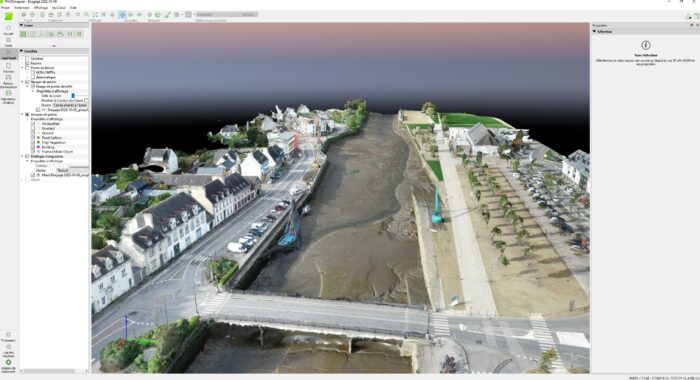This screenshot has width=700, height=380.
Task: Collapse the Sélection section in Propriétés panel
Action: coord(595,31)
